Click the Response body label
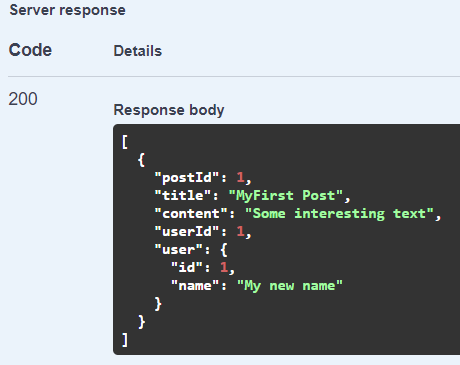Viewport: 460px width, 365px height. [169, 110]
